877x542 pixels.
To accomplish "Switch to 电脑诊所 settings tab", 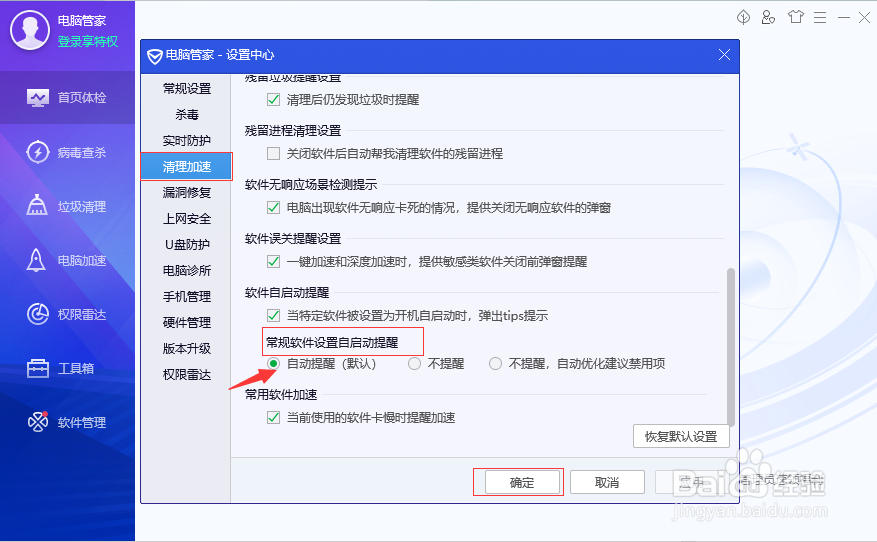I will point(186,271).
